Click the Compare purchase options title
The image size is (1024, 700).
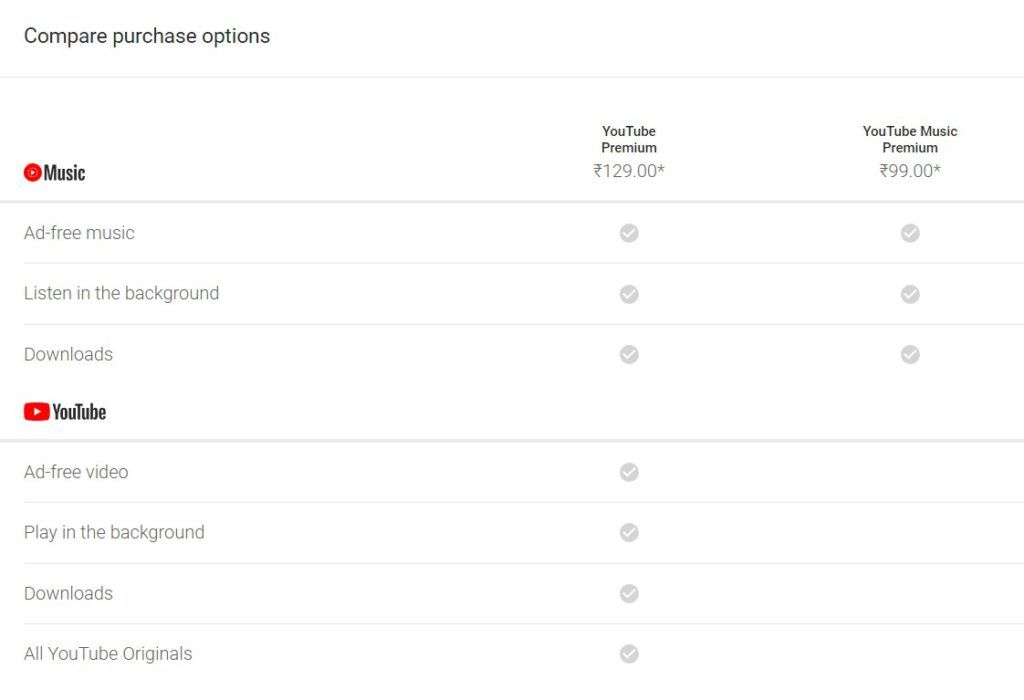pos(147,36)
